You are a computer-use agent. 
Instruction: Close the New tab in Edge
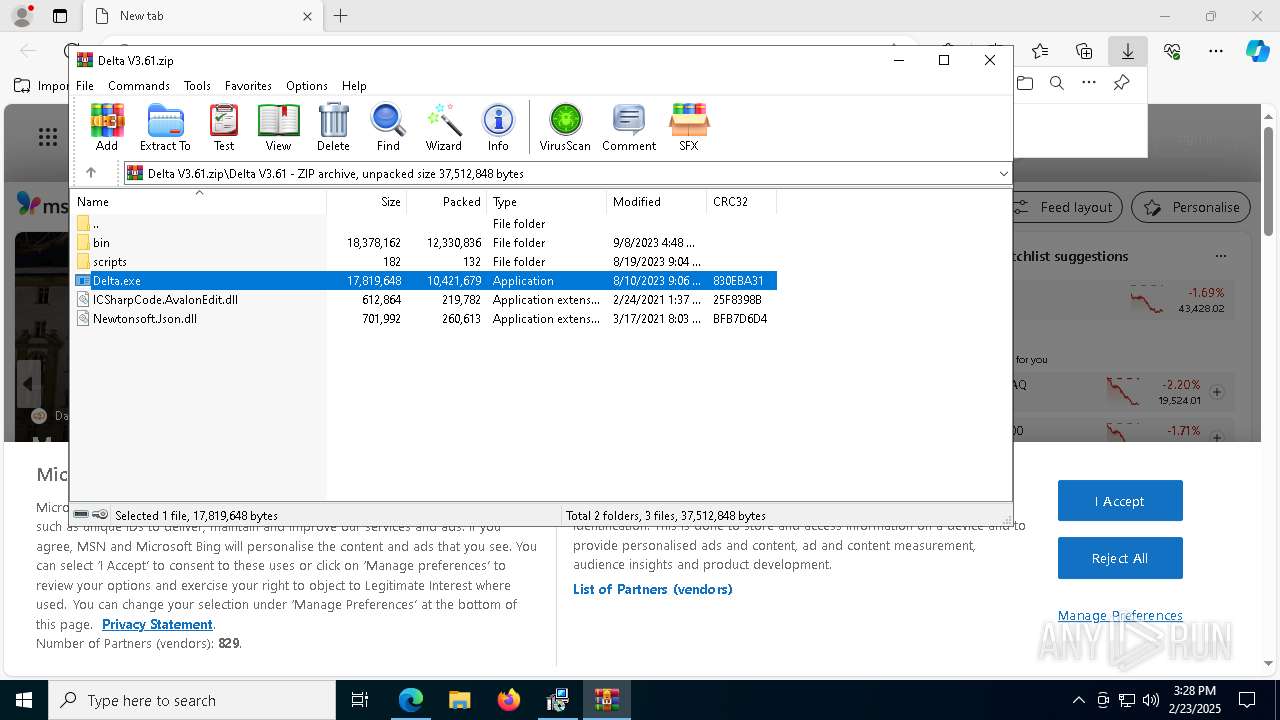click(307, 16)
